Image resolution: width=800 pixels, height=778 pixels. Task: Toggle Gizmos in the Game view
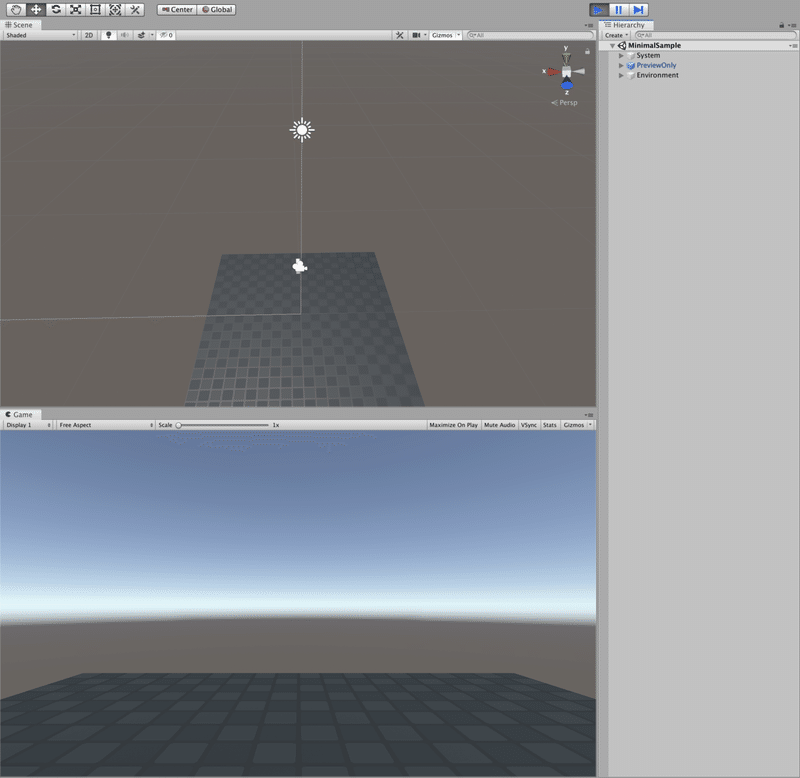pos(573,425)
